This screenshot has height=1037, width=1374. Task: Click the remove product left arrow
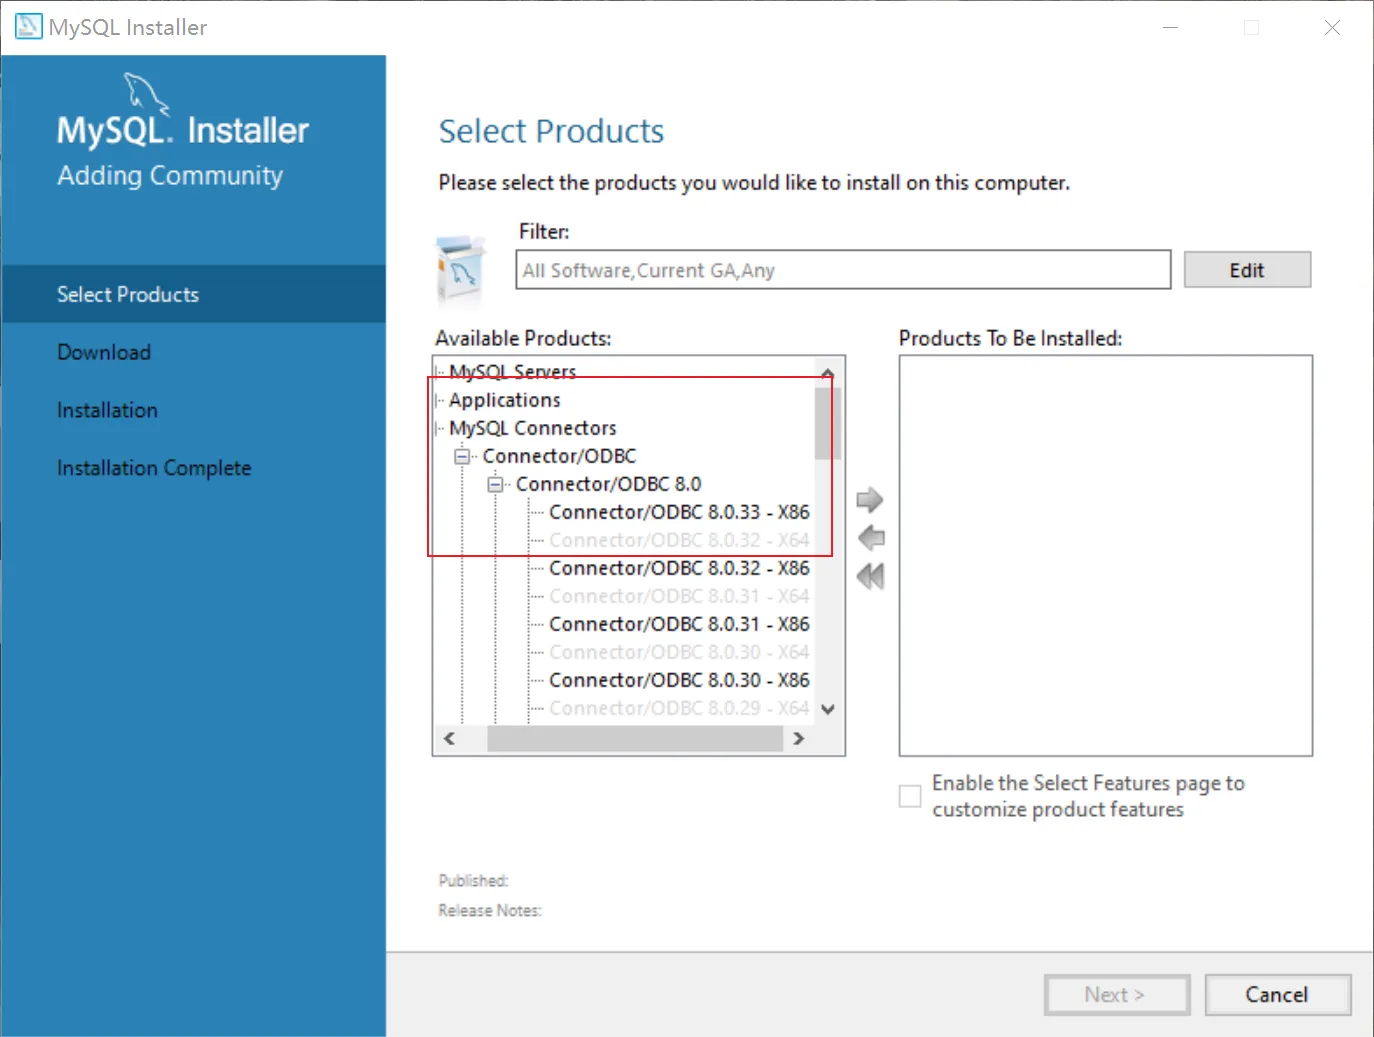coord(871,537)
